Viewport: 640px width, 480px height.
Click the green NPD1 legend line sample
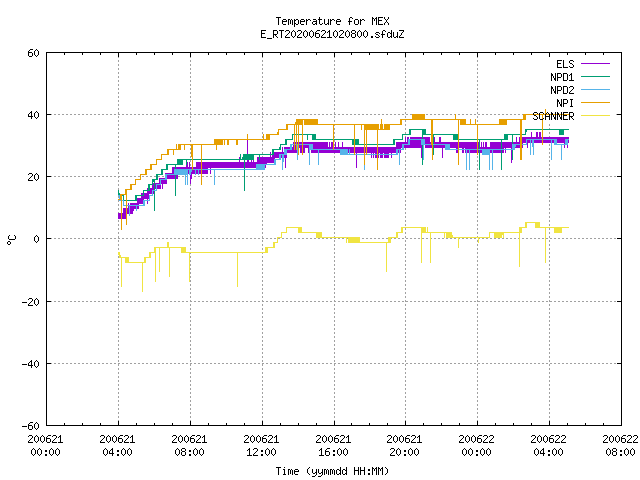(595, 76)
